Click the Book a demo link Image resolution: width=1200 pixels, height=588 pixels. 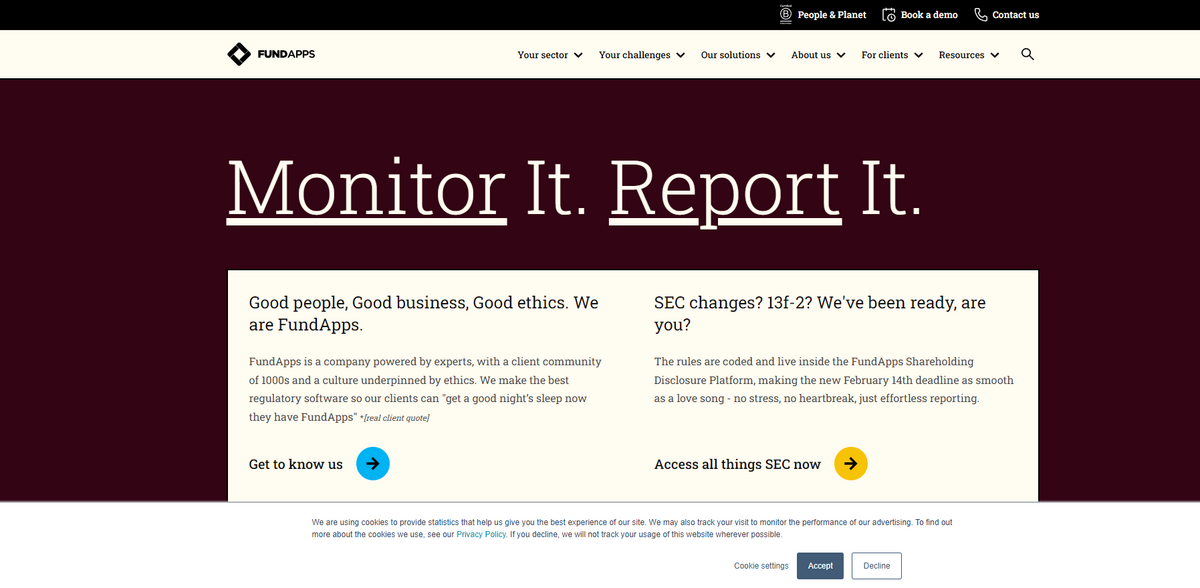pos(929,15)
